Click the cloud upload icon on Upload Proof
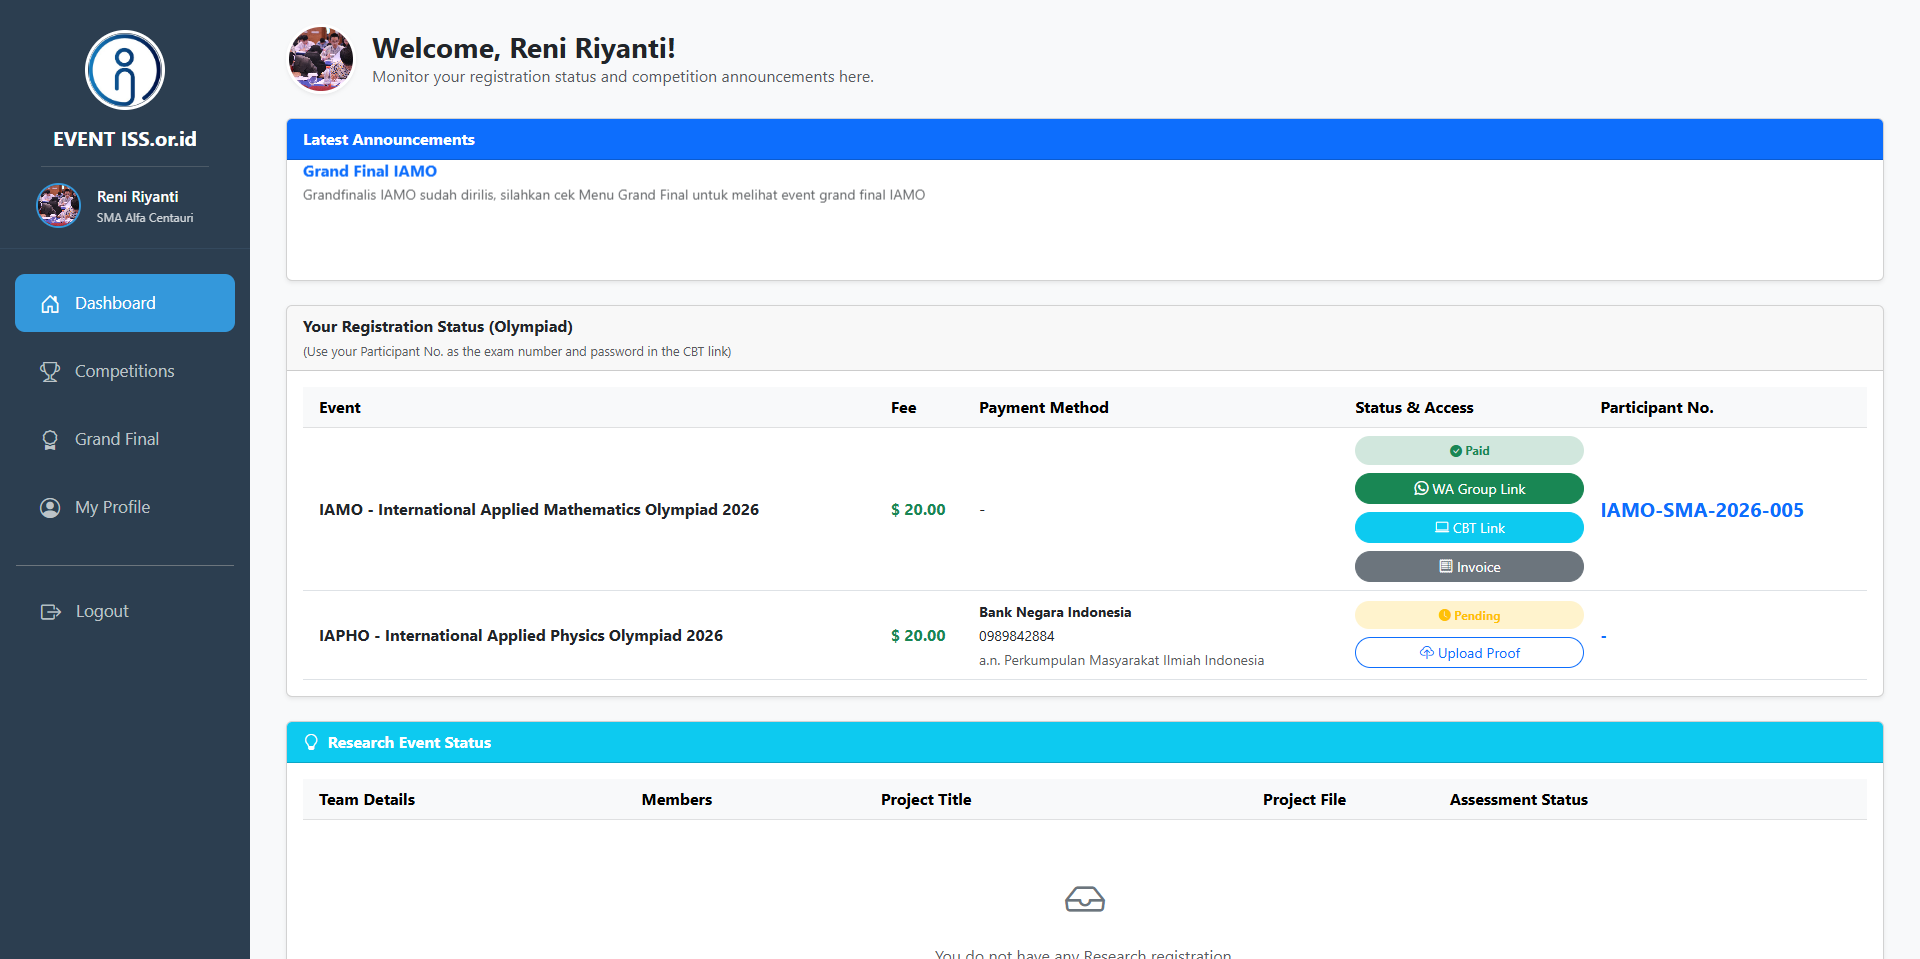1920x959 pixels. [x=1427, y=652]
